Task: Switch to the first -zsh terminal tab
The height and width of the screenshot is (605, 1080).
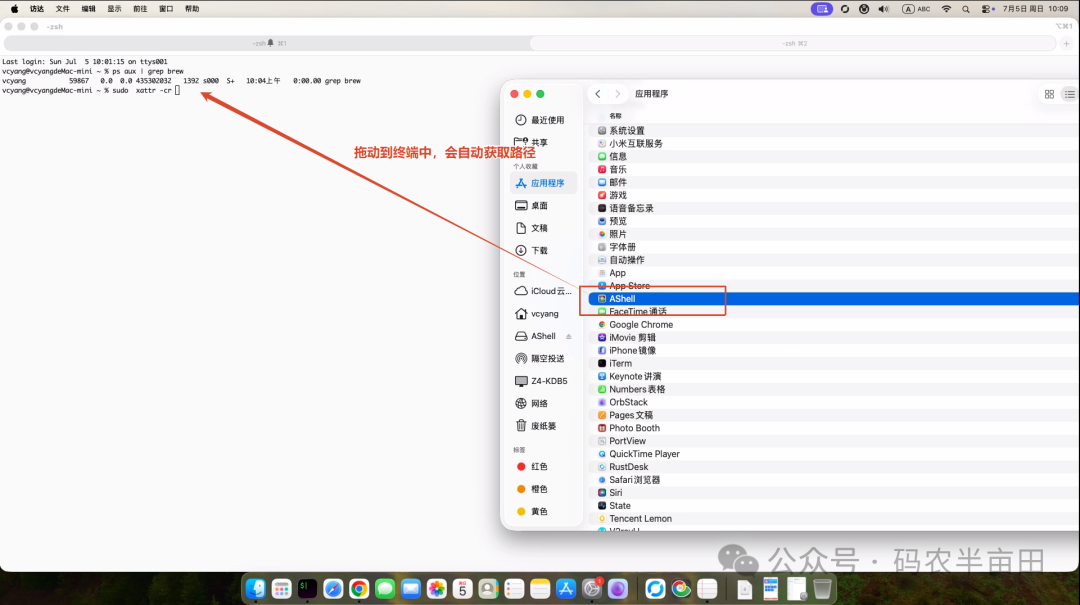Action: [x=267, y=43]
